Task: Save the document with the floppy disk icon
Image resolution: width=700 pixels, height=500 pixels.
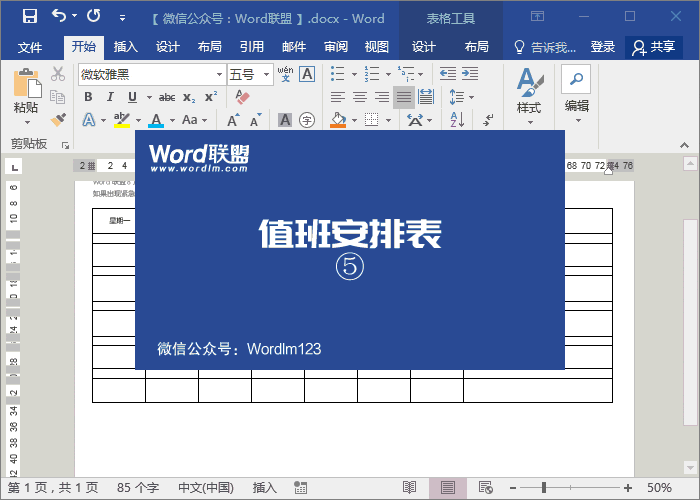Action: (x=30, y=16)
